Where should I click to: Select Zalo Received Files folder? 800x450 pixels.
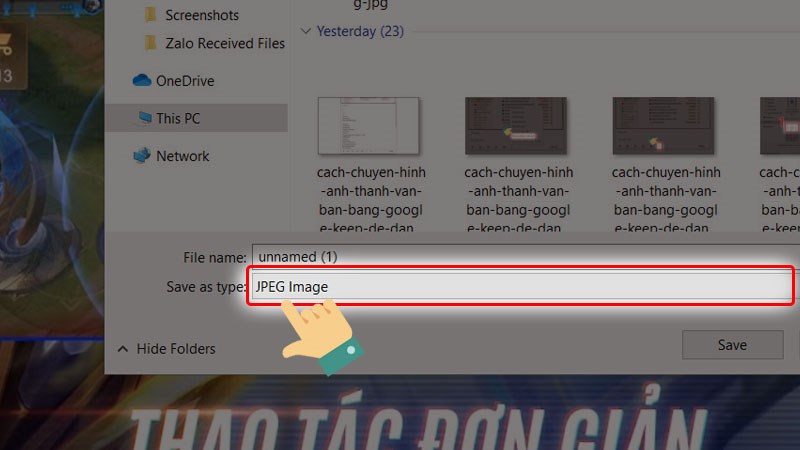point(224,43)
